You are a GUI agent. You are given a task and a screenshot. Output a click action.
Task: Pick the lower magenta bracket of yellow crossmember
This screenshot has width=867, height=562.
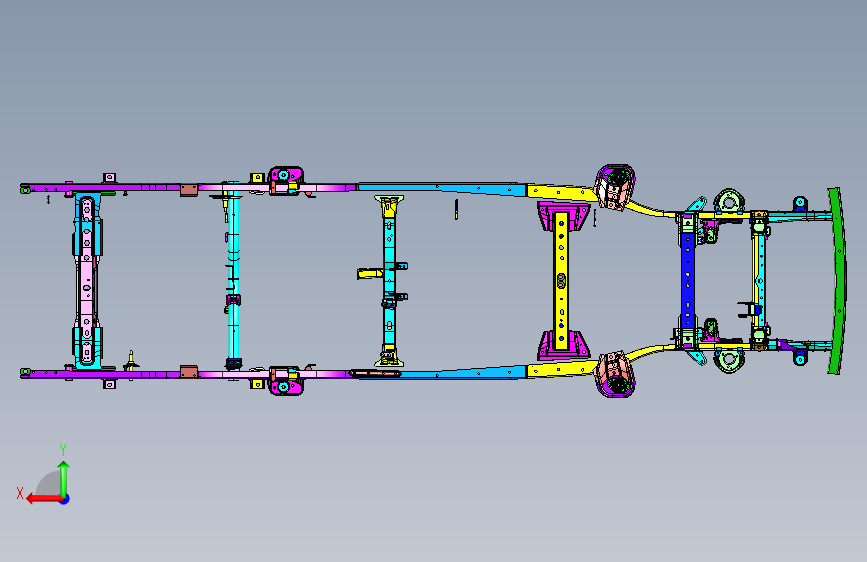[x=563, y=346]
